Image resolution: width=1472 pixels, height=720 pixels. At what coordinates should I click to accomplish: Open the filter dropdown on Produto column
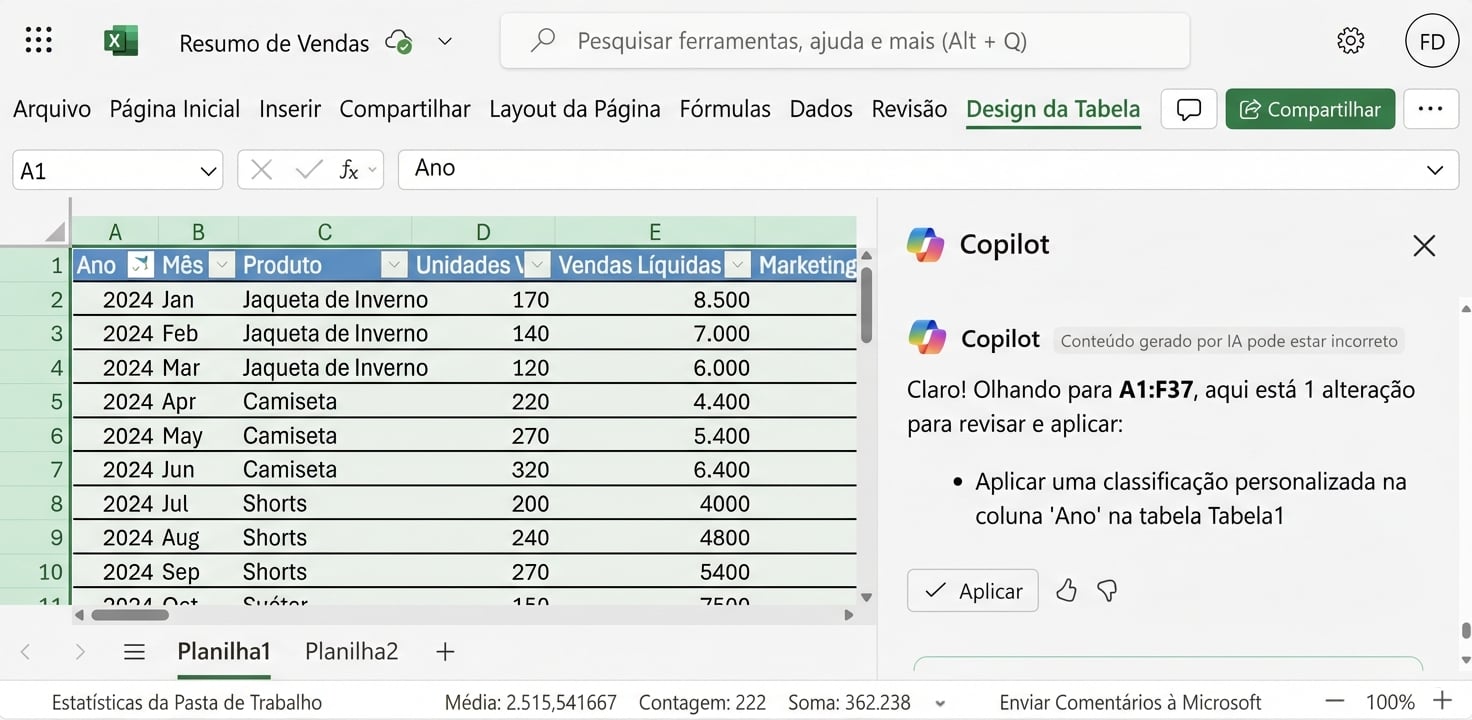[394, 264]
